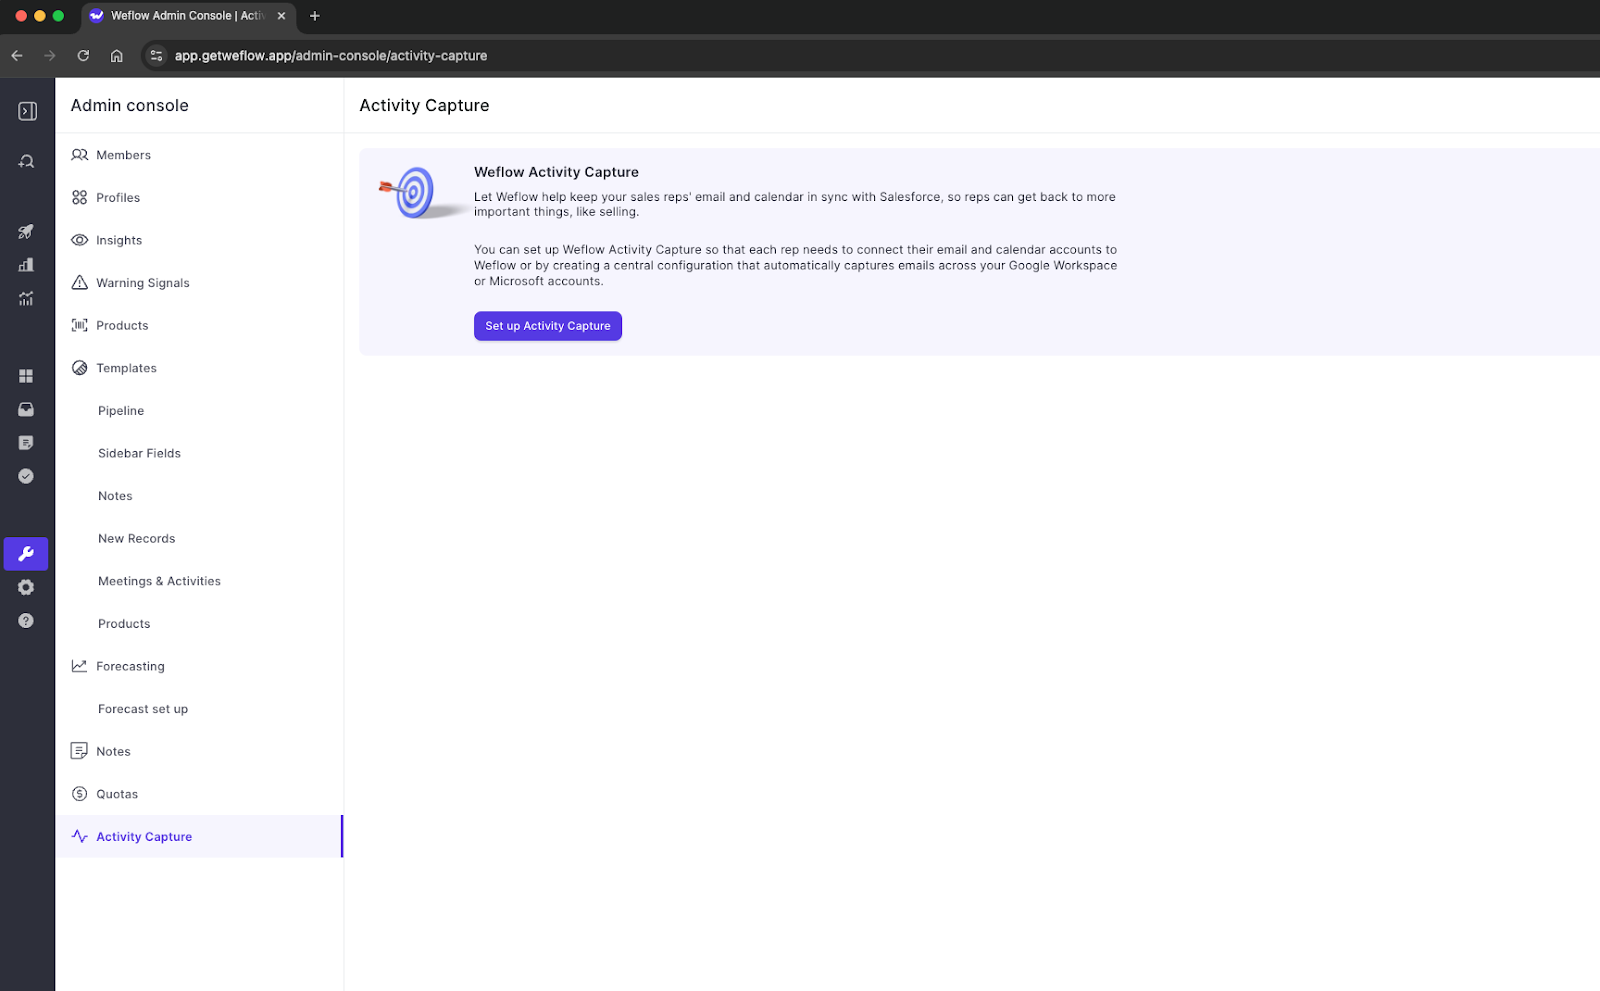Image resolution: width=1600 pixels, height=991 pixels.
Task: Click the Profiles four-circles icon
Action: click(x=80, y=197)
